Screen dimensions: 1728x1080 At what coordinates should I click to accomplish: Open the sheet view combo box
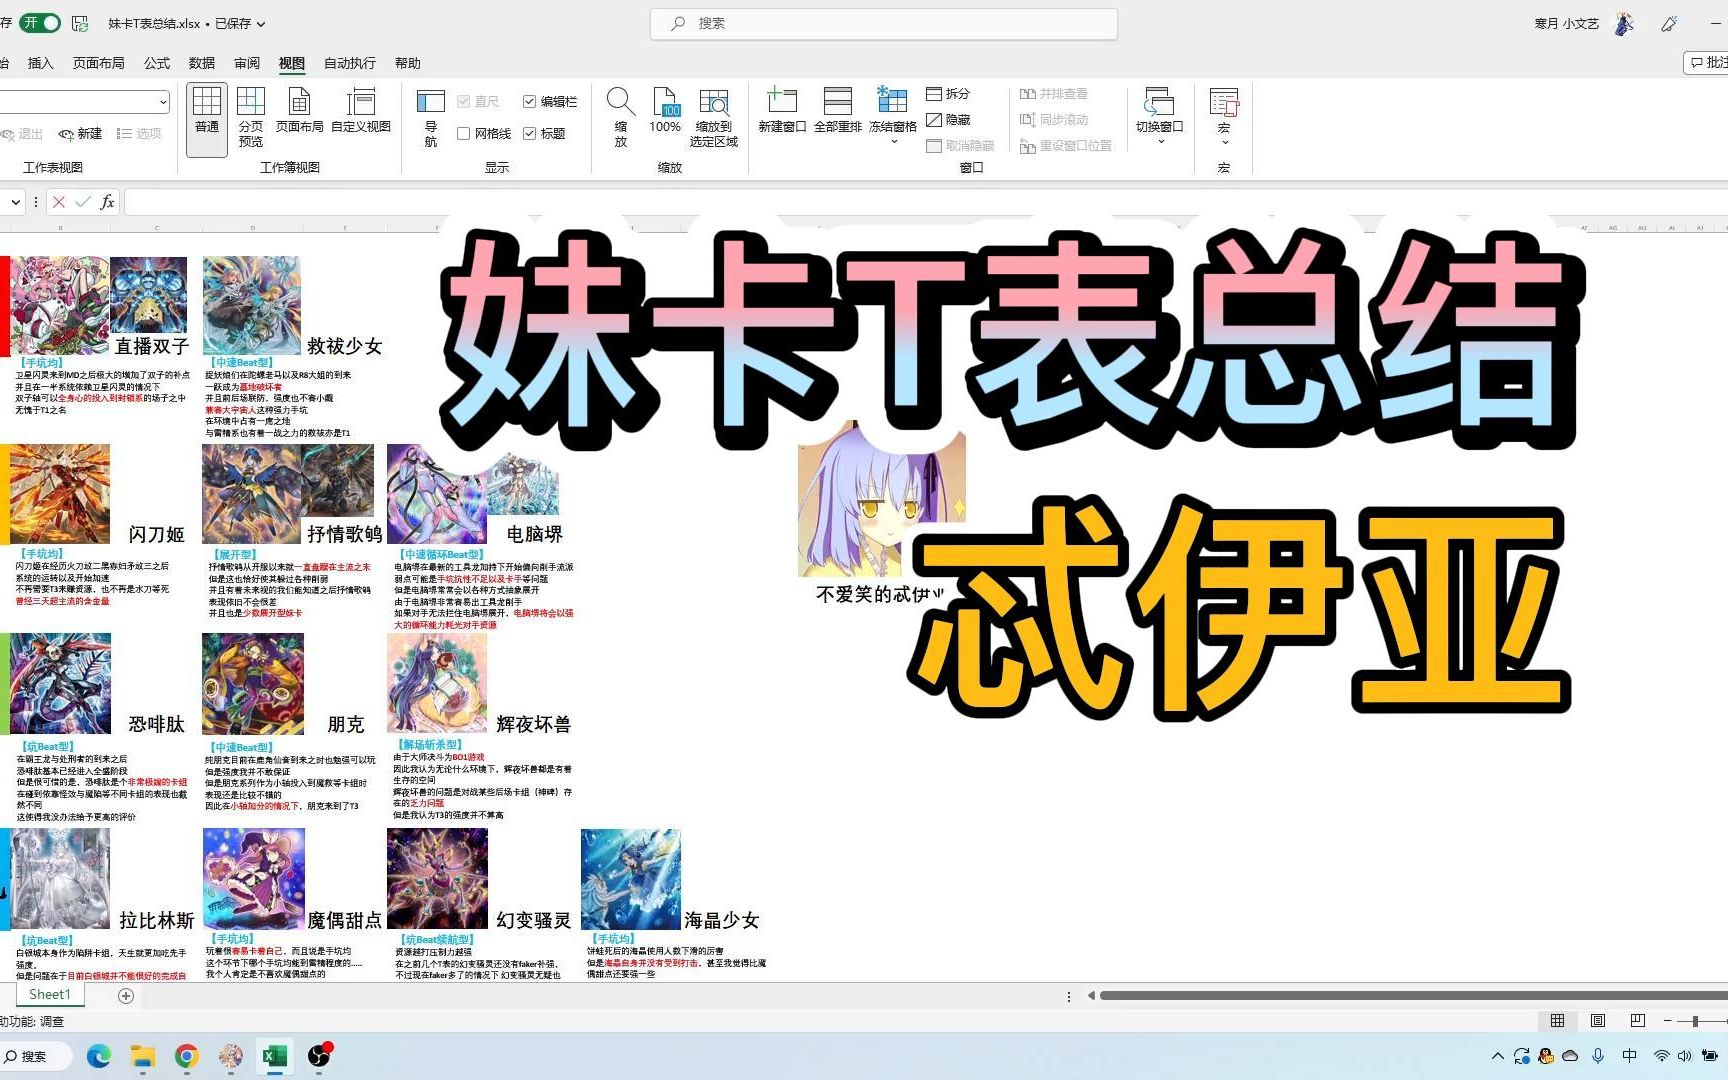(x=84, y=101)
